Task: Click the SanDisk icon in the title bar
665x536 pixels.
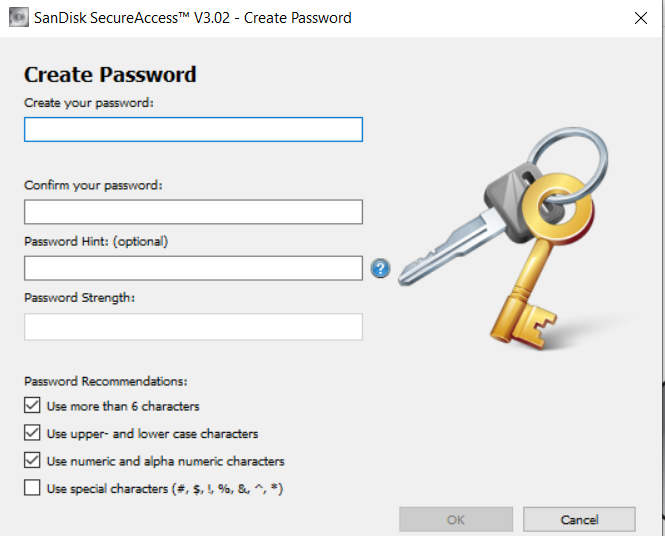Action: point(17,18)
